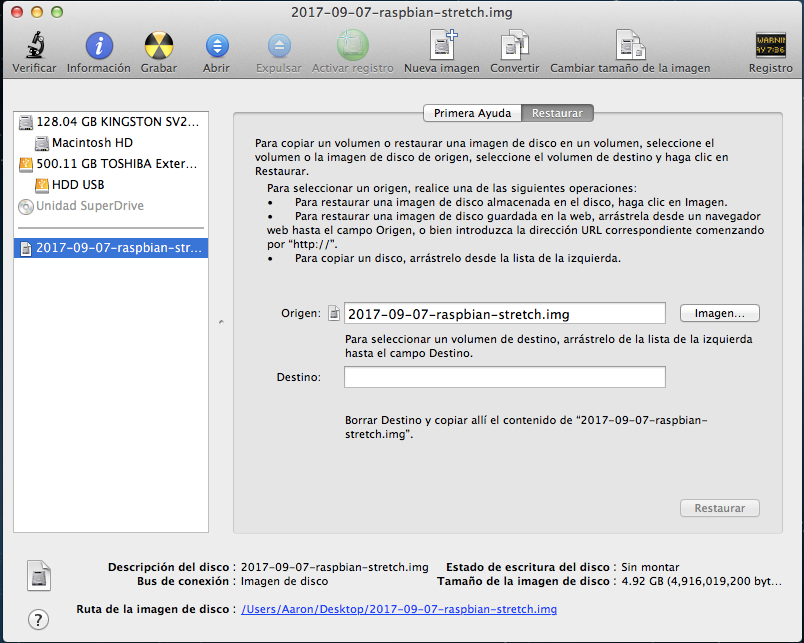Click the Activar registro icon

(x=353, y=46)
